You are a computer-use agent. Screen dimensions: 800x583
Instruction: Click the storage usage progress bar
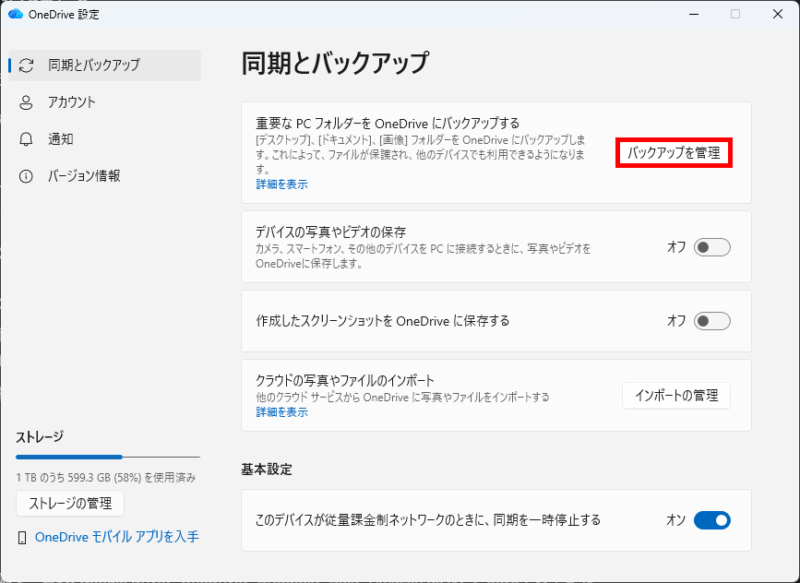108,457
